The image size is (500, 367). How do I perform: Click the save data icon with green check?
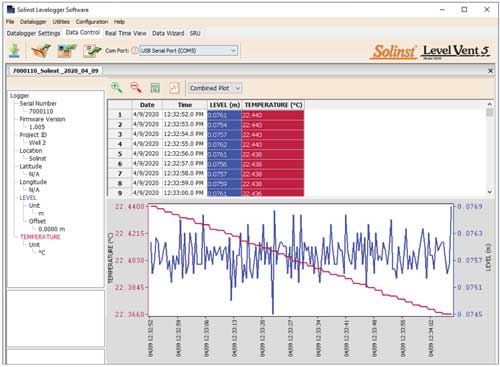(x=67, y=51)
